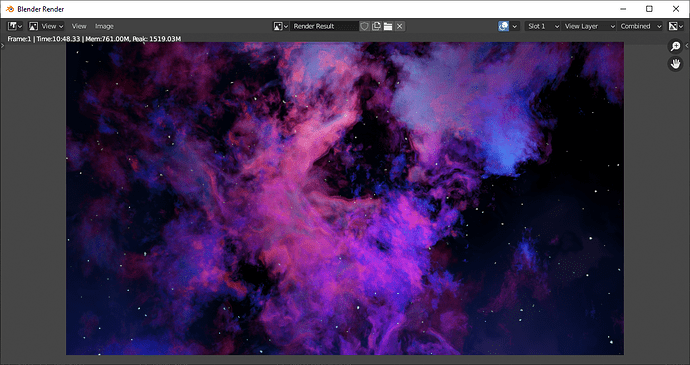Open the Image menu

click(x=104, y=26)
